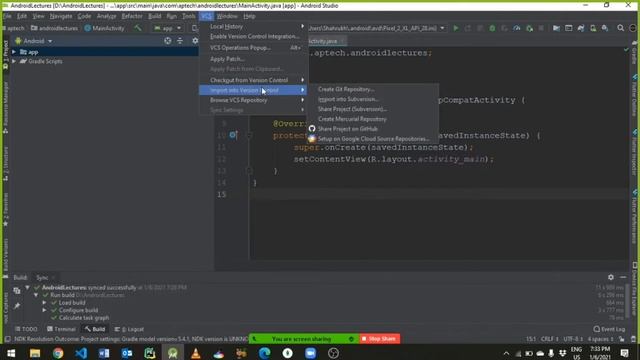
Task: Expand Gradle Scripts in Project tree
Action: [14, 61]
